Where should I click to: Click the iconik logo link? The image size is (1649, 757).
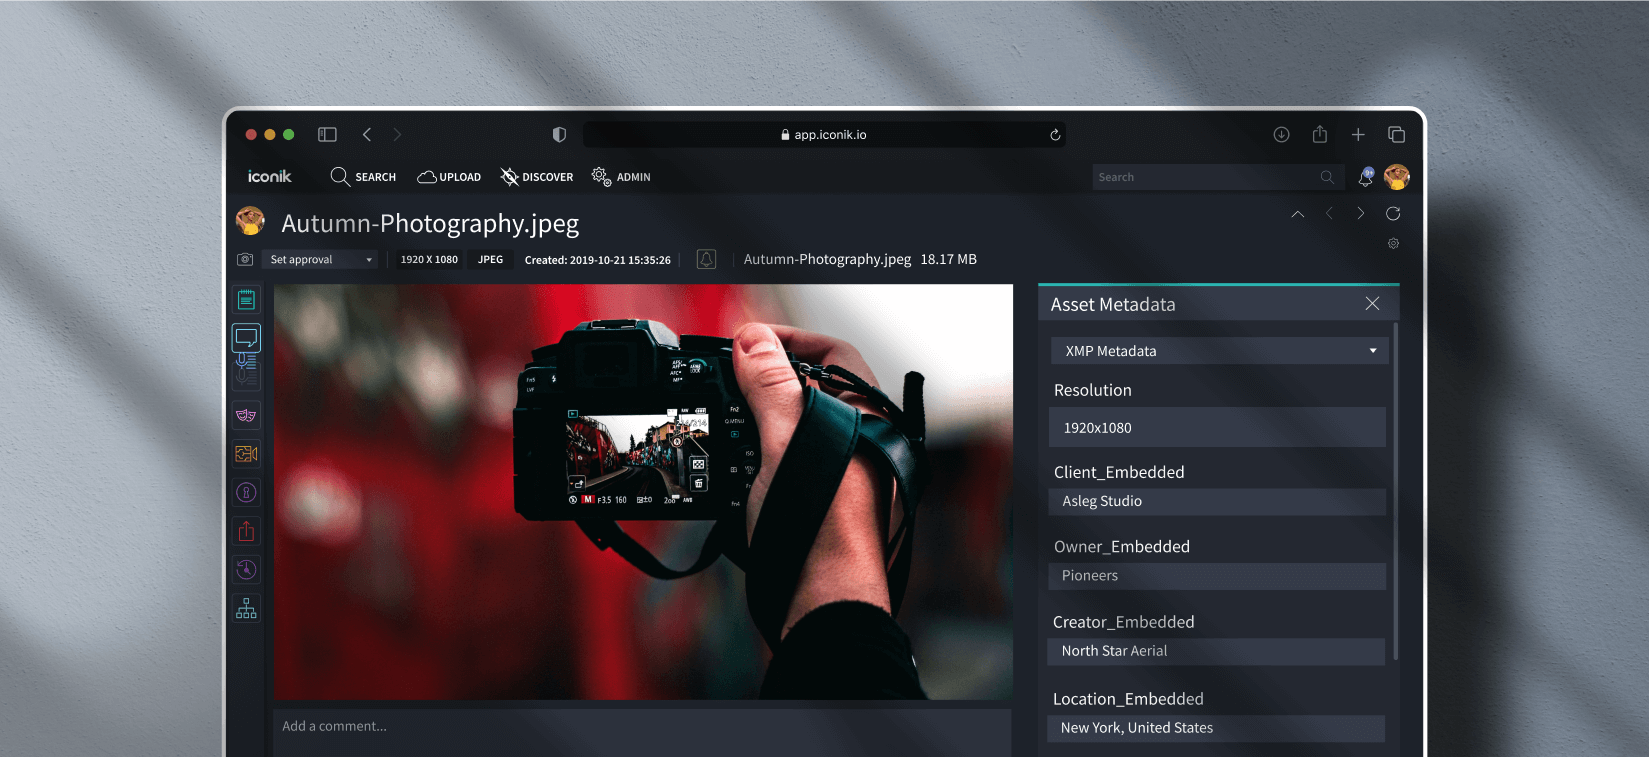[x=270, y=177]
